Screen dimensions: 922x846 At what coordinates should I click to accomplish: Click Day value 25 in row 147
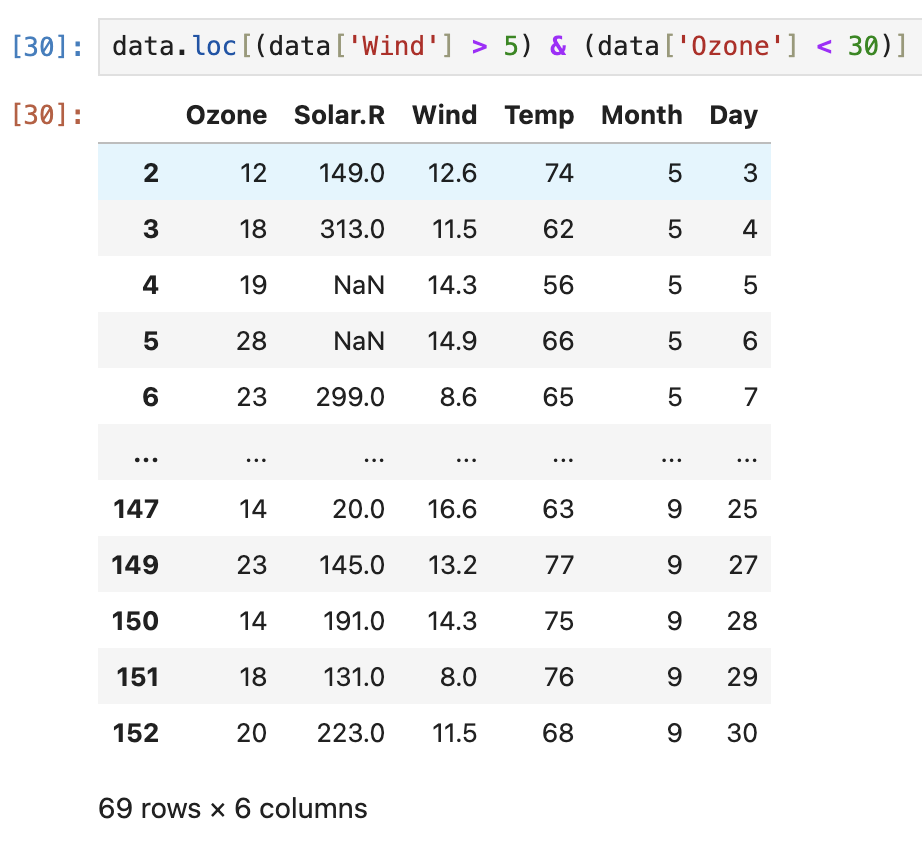click(x=742, y=509)
